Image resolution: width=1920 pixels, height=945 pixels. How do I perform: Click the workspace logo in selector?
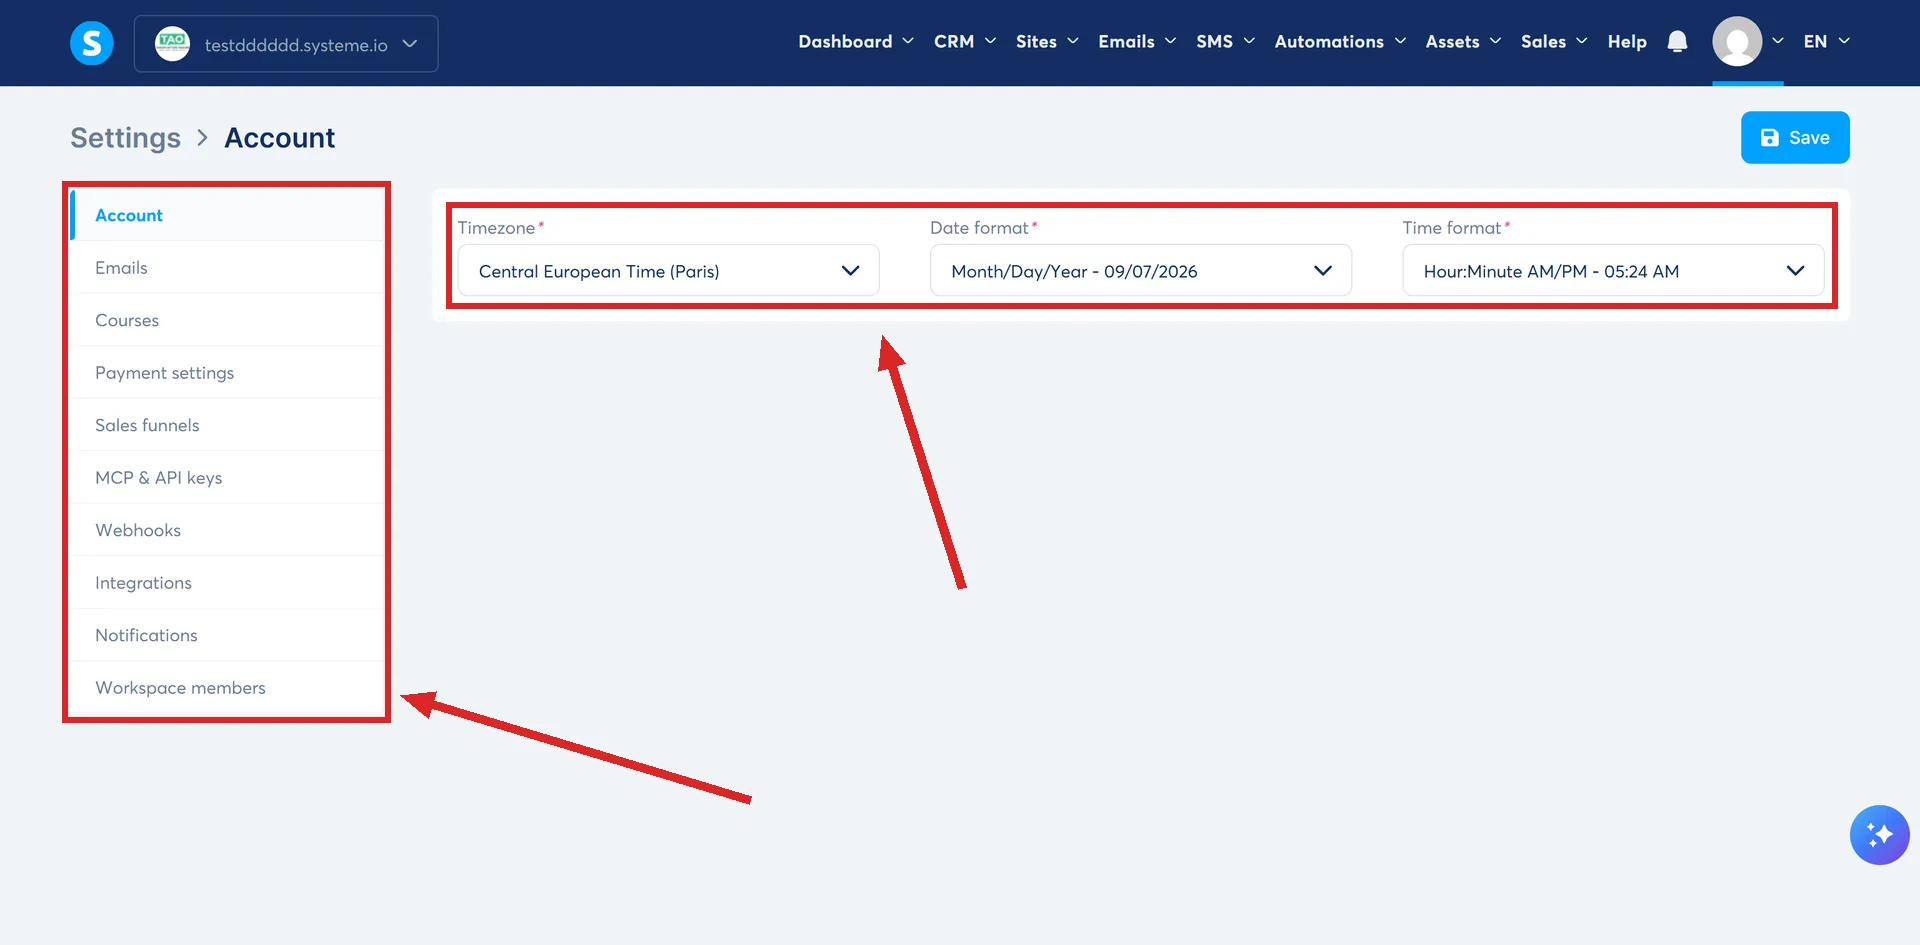click(172, 44)
